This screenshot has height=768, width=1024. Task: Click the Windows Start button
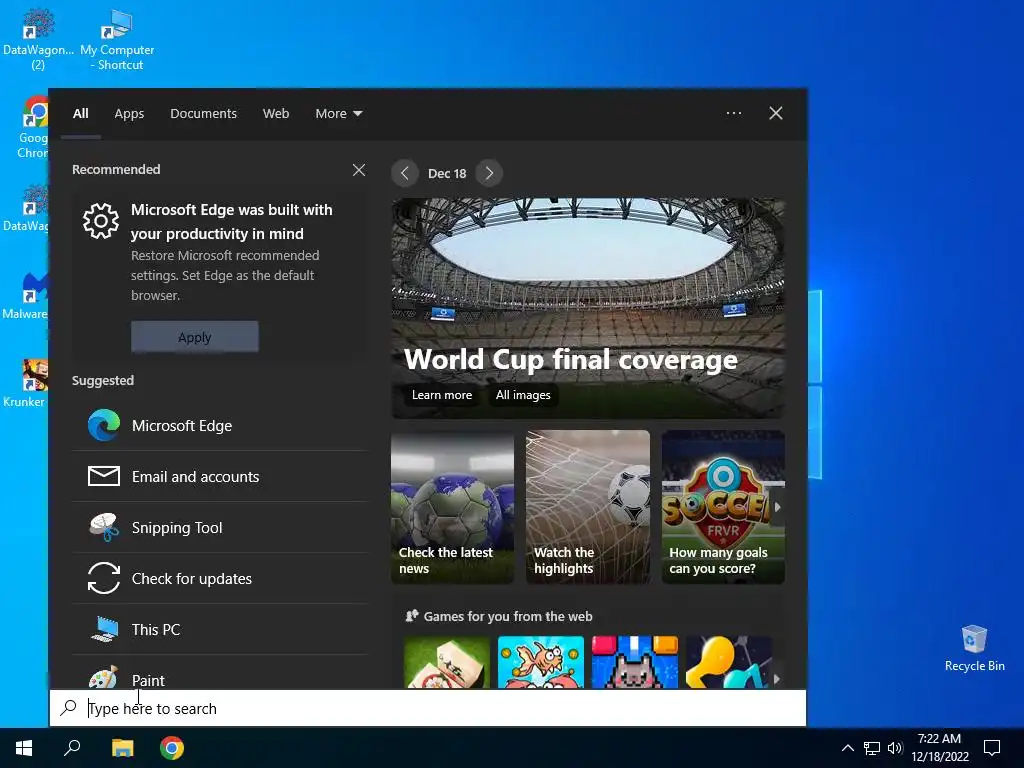coord(24,748)
